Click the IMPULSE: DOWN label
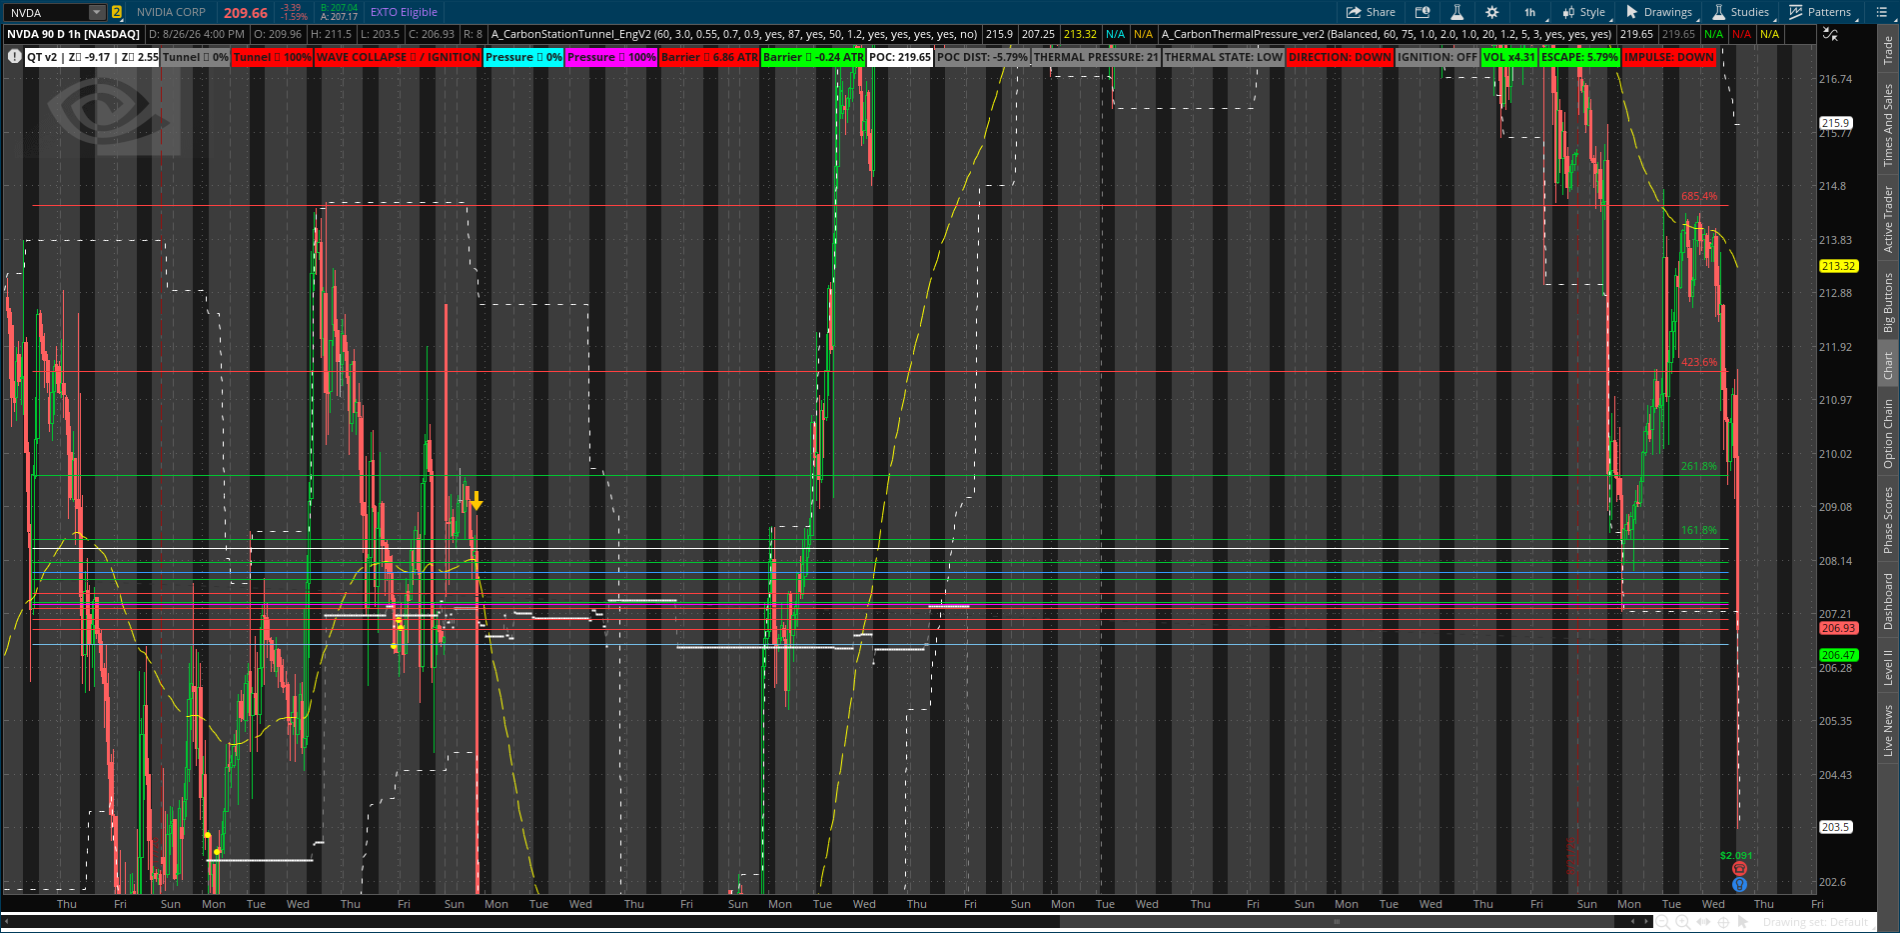This screenshot has width=1900, height=933. 1669,57
